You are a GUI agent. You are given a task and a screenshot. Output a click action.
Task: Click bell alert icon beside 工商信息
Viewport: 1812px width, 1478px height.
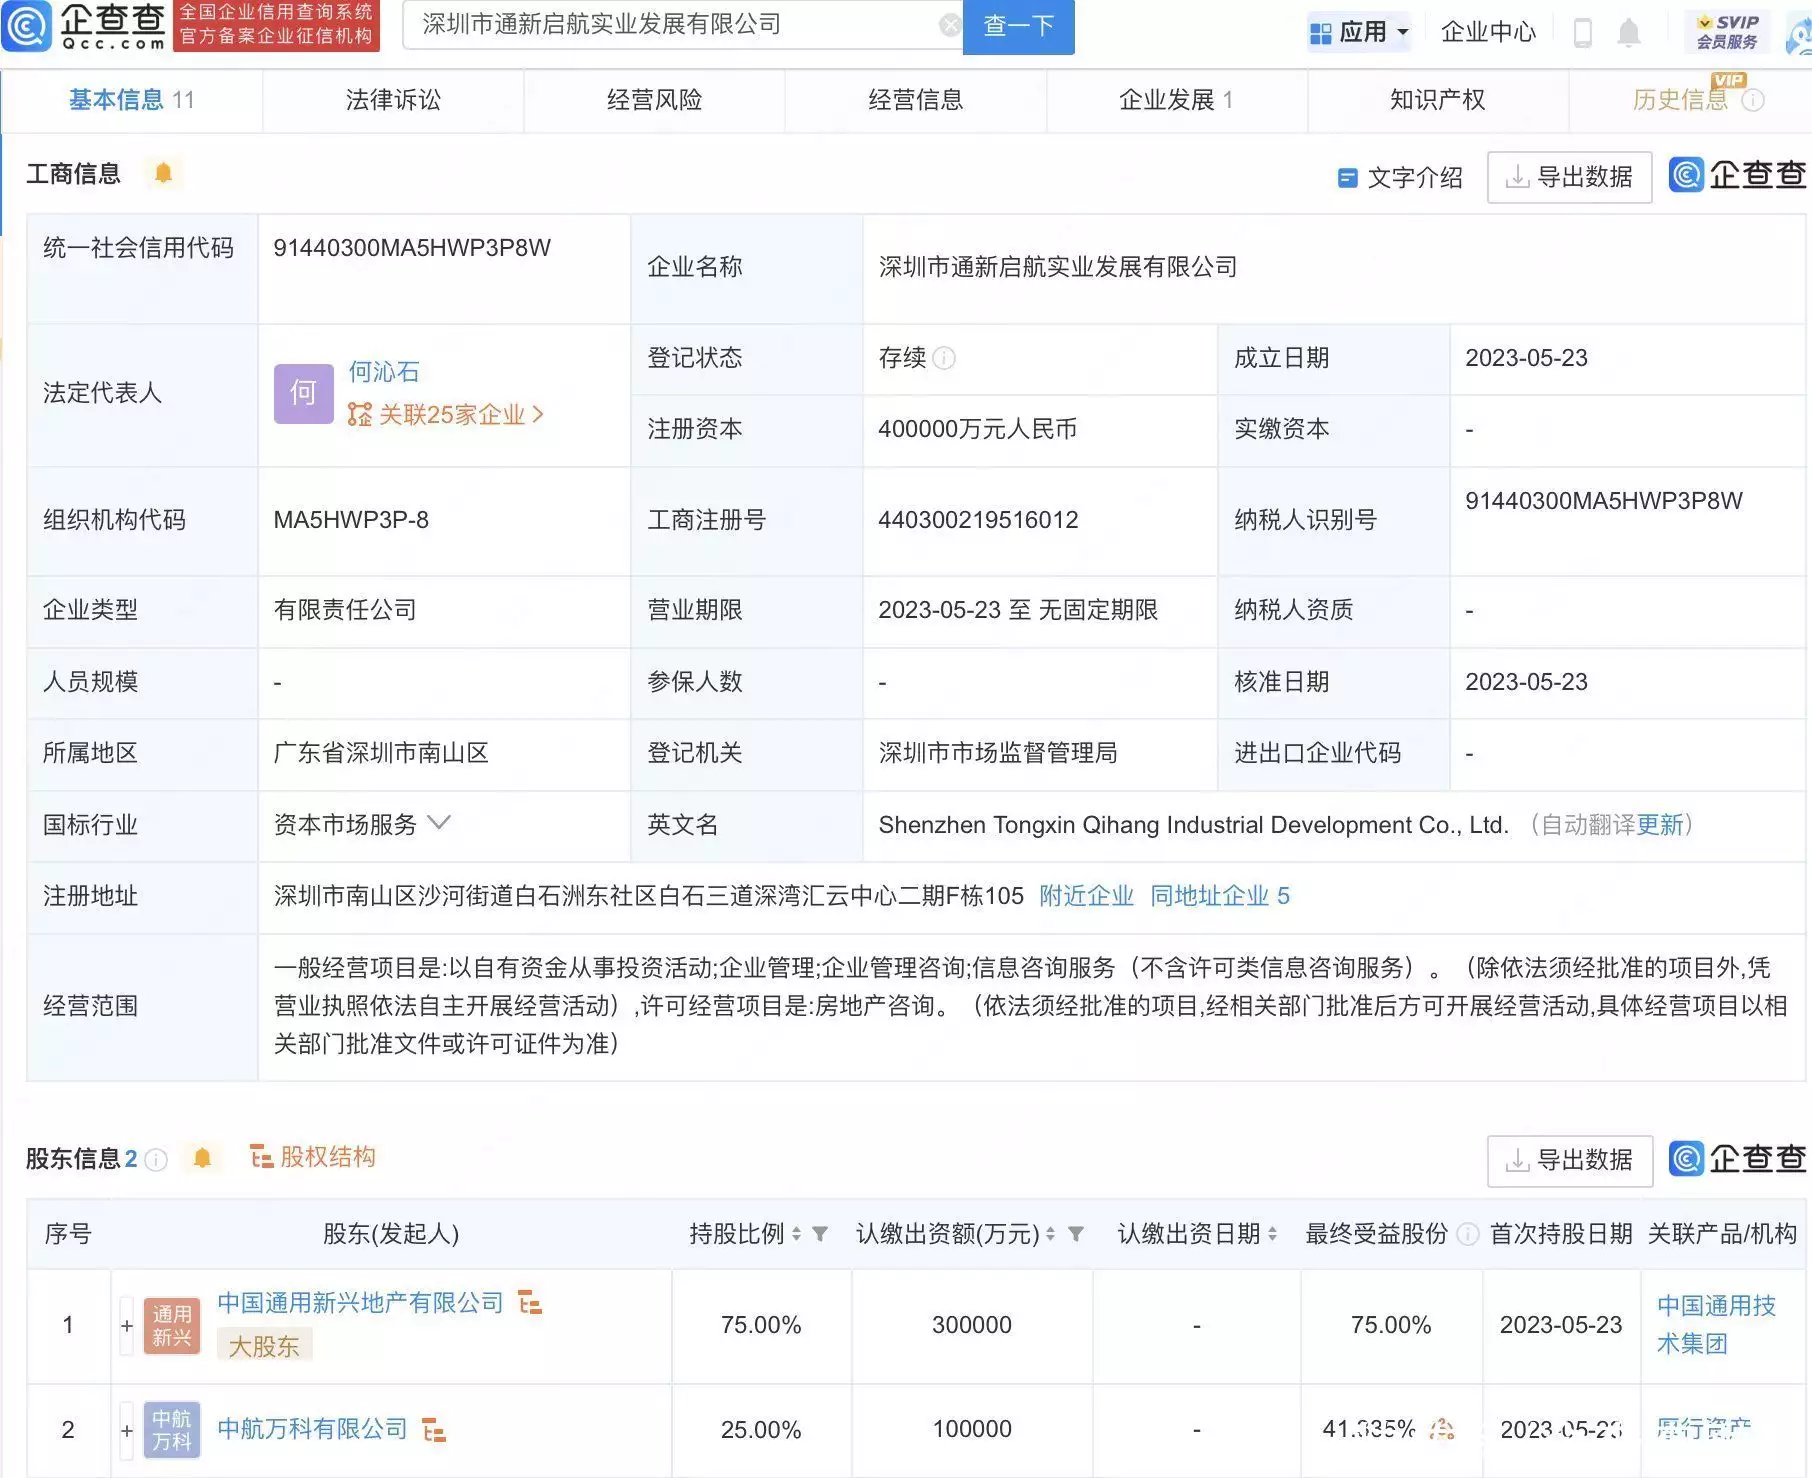163,174
